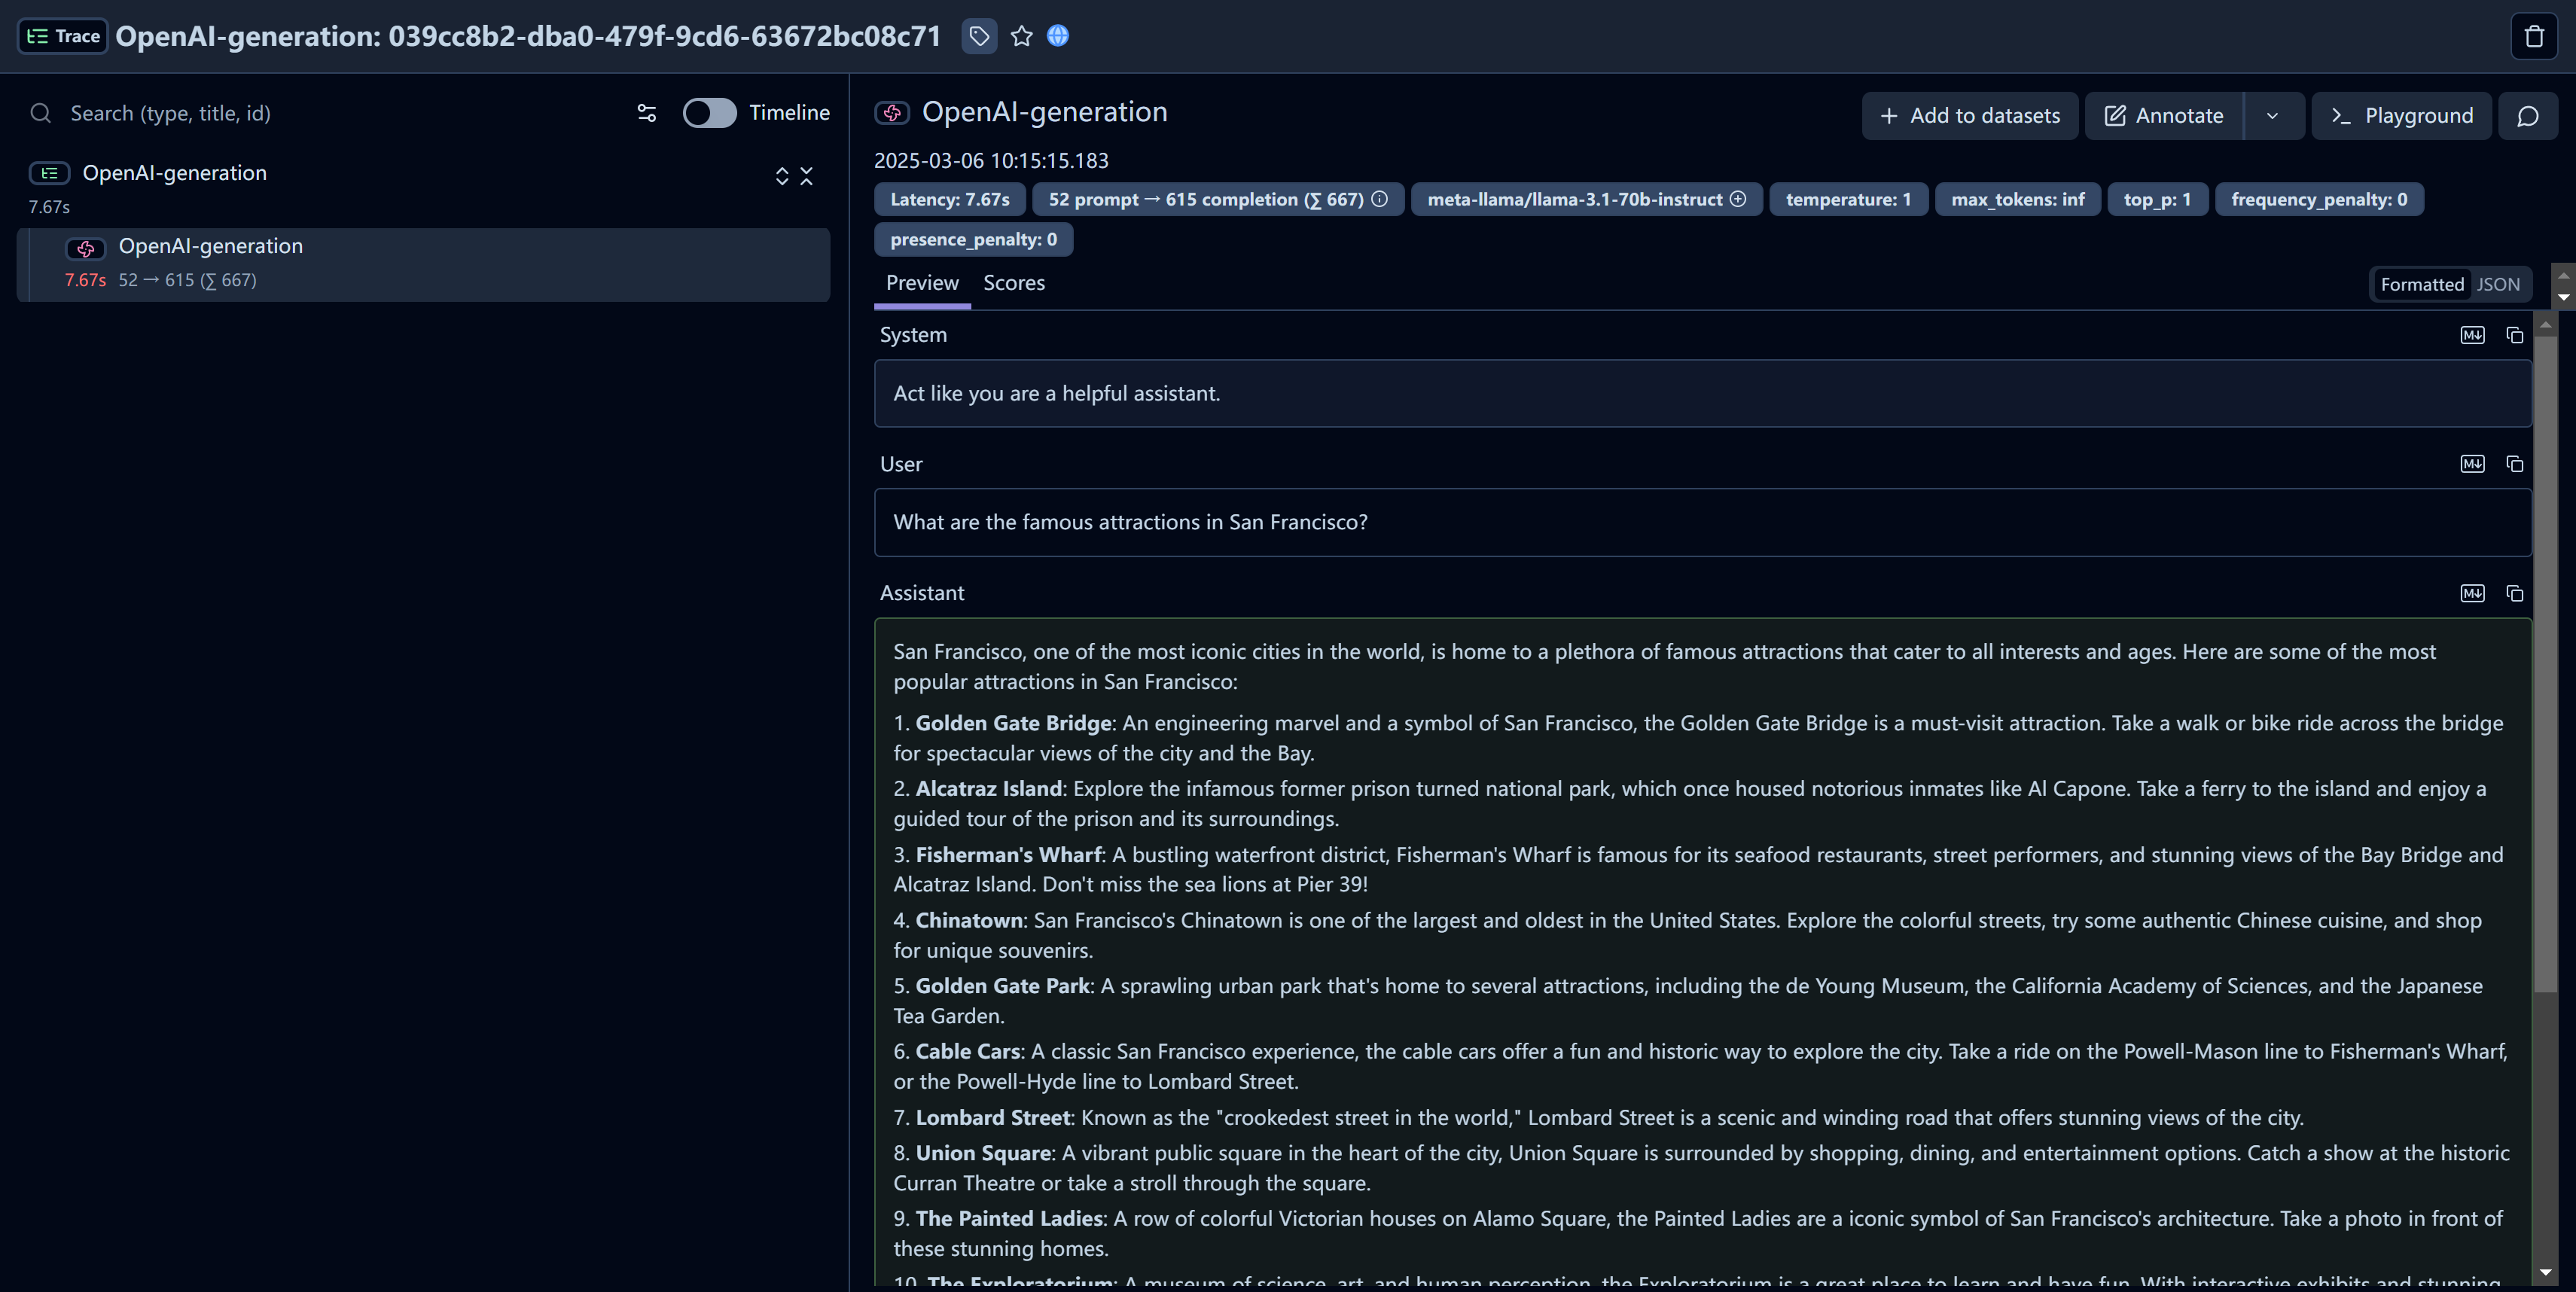This screenshot has width=2576, height=1292.
Task: Copy the User message content
Action: pos(2515,464)
